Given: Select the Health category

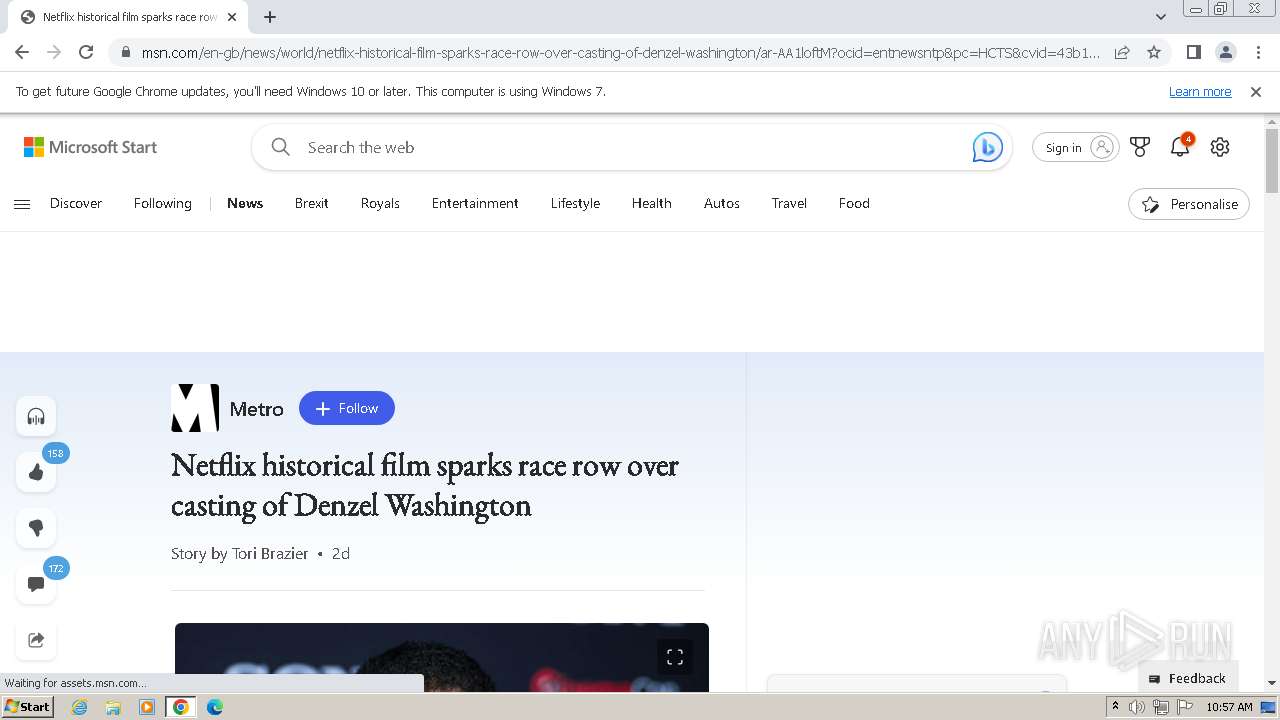Looking at the screenshot, I should (651, 203).
